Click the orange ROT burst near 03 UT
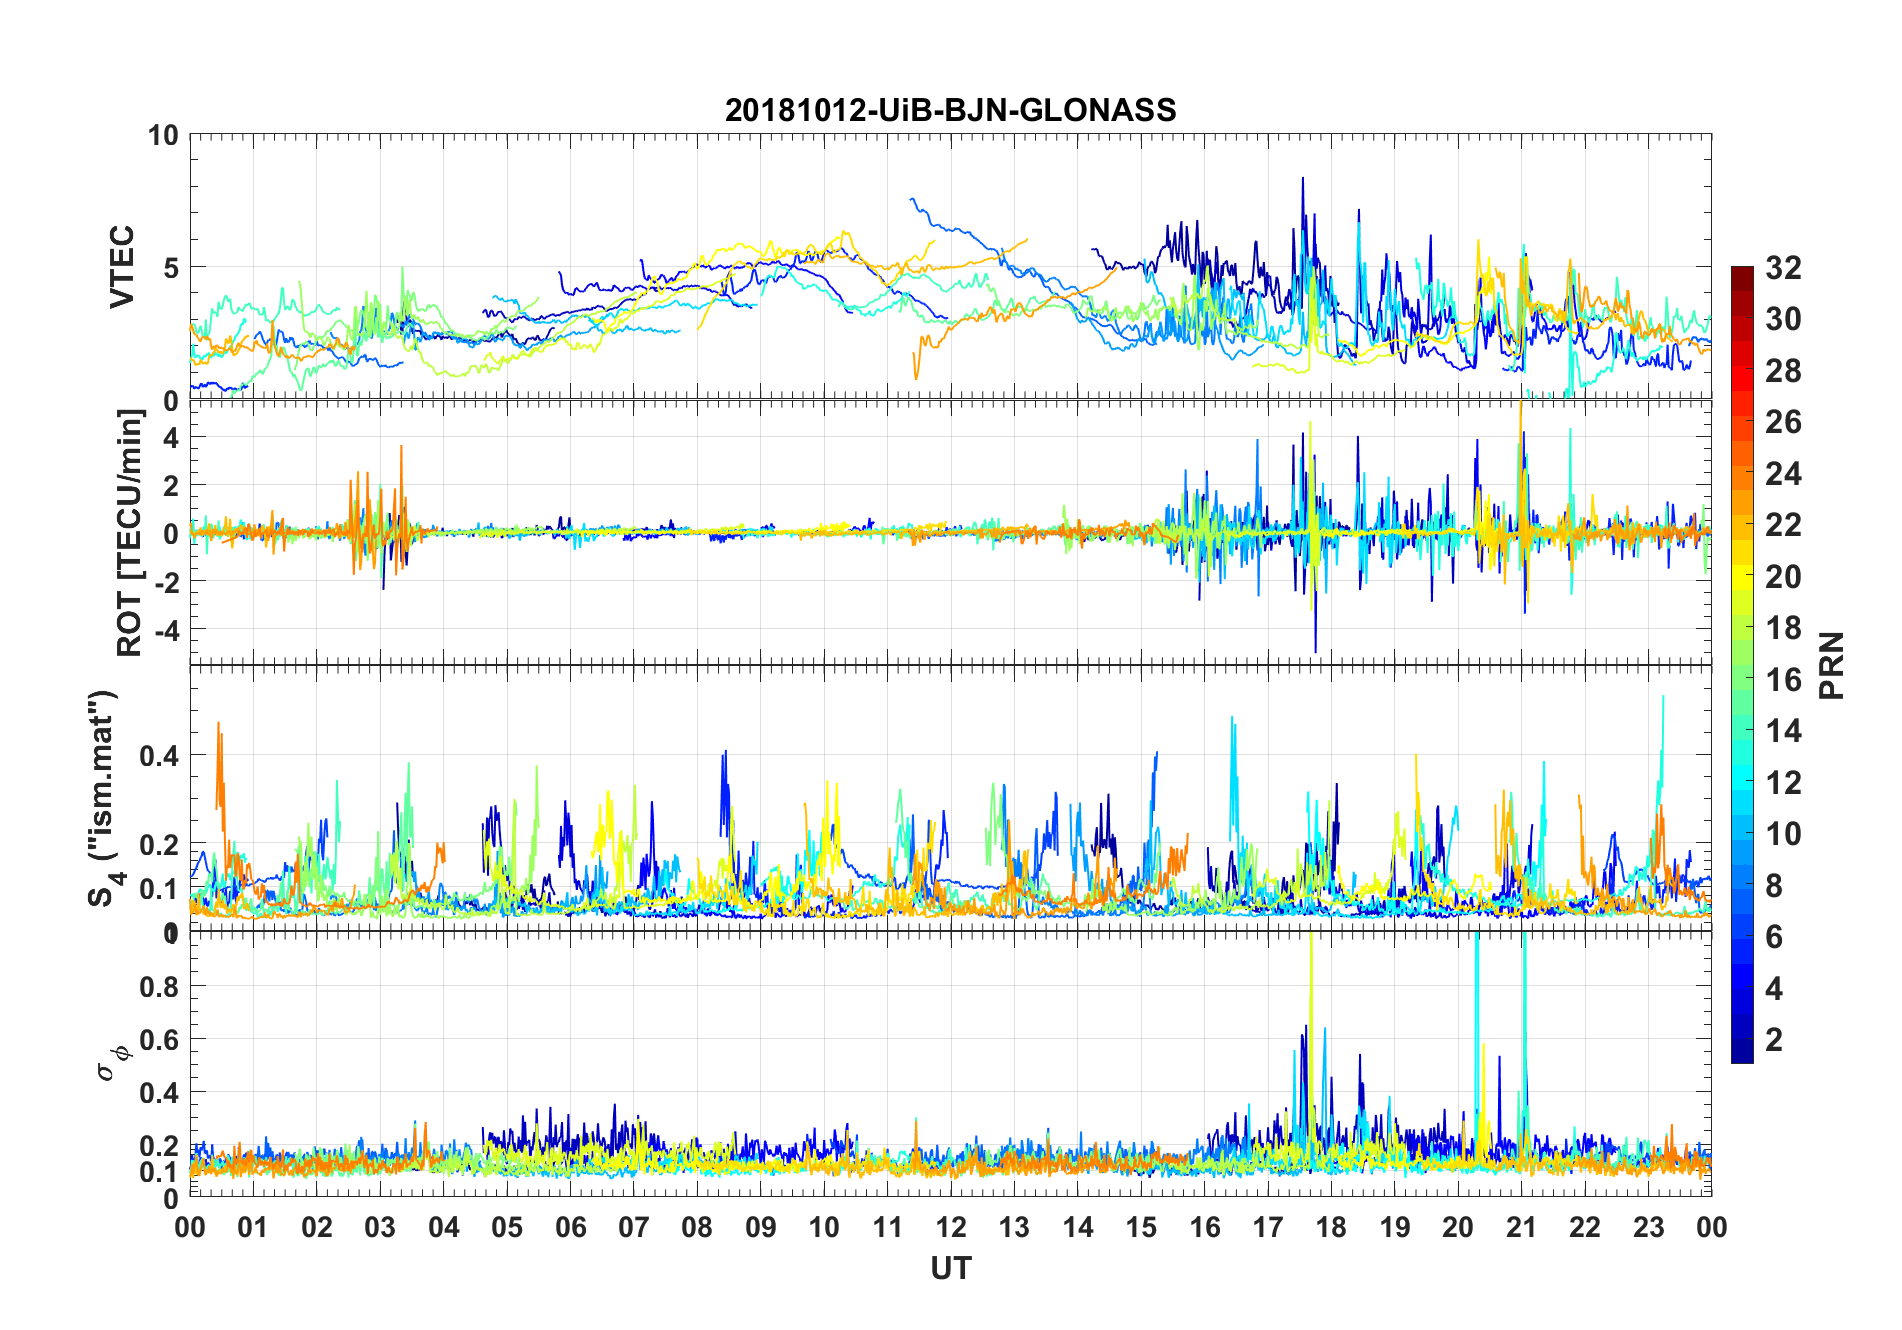1902x1330 pixels. click(x=378, y=510)
